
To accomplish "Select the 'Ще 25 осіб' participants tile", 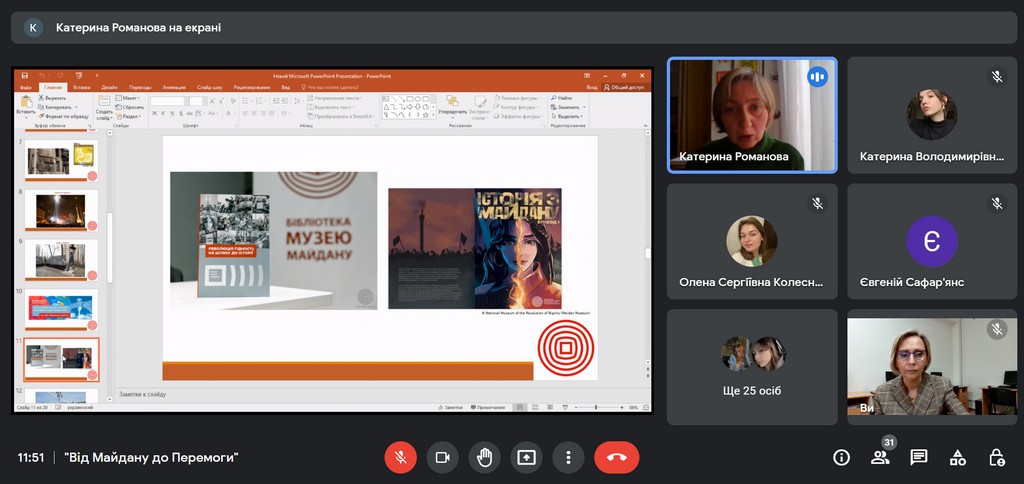I will click(752, 366).
